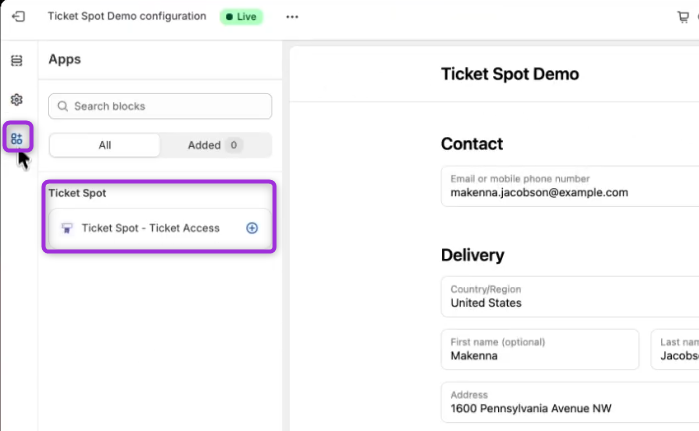Open the Country/Region dropdown
Screen dimensions: 699x431
570,296
